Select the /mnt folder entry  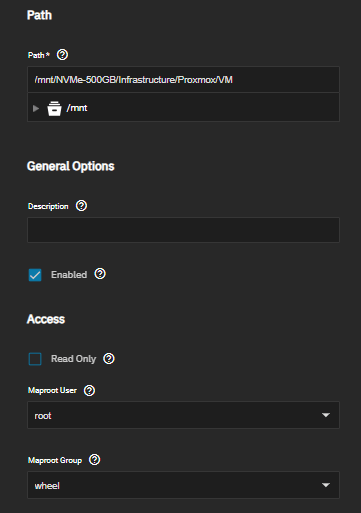pos(77,108)
